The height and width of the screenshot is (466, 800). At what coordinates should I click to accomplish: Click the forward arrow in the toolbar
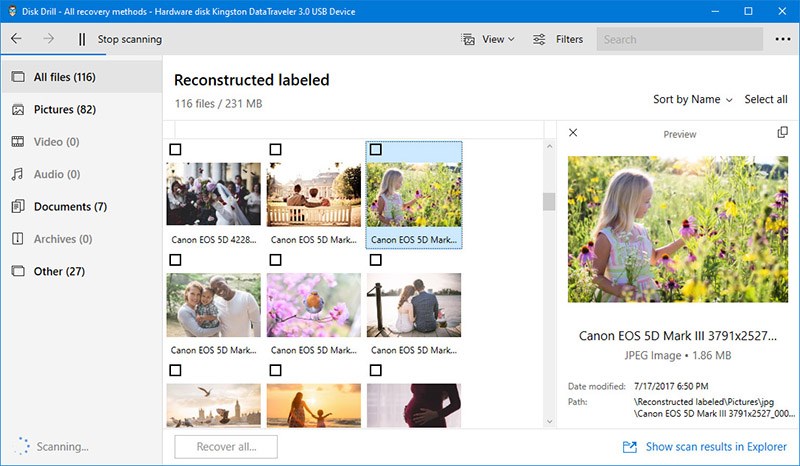coord(48,39)
